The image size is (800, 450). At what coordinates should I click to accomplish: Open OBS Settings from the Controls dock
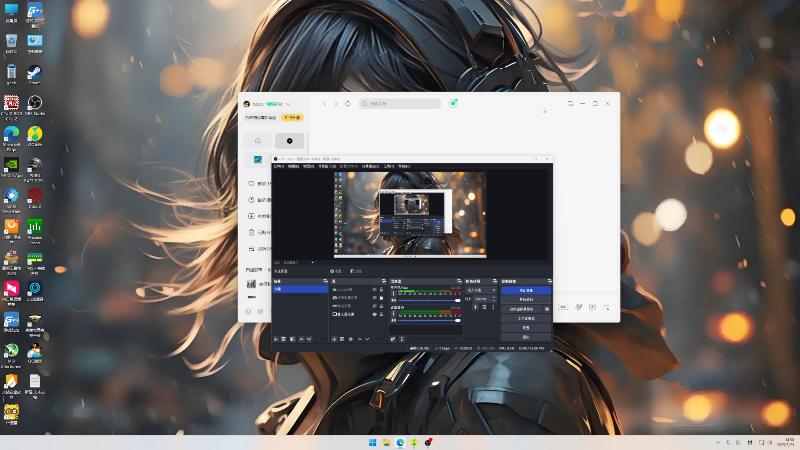coord(526,328)
